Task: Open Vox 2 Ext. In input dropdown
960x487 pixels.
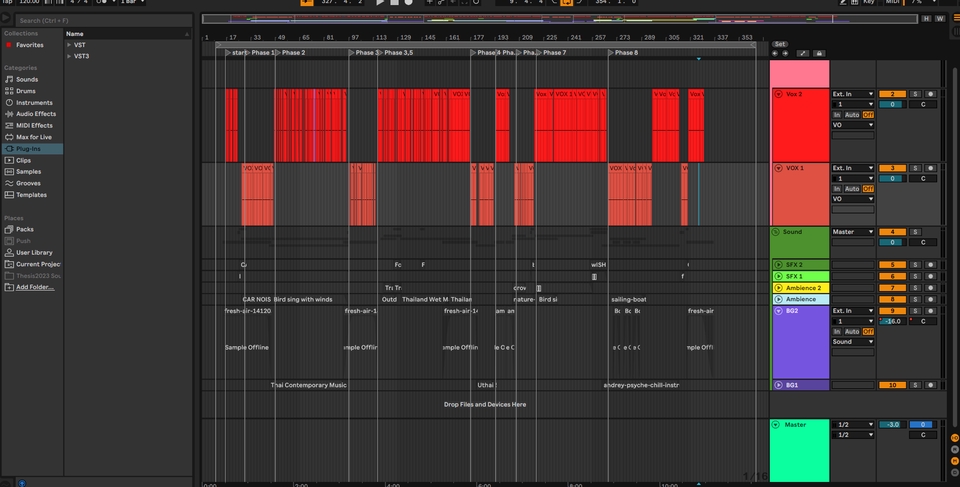Action: [852, 94]
